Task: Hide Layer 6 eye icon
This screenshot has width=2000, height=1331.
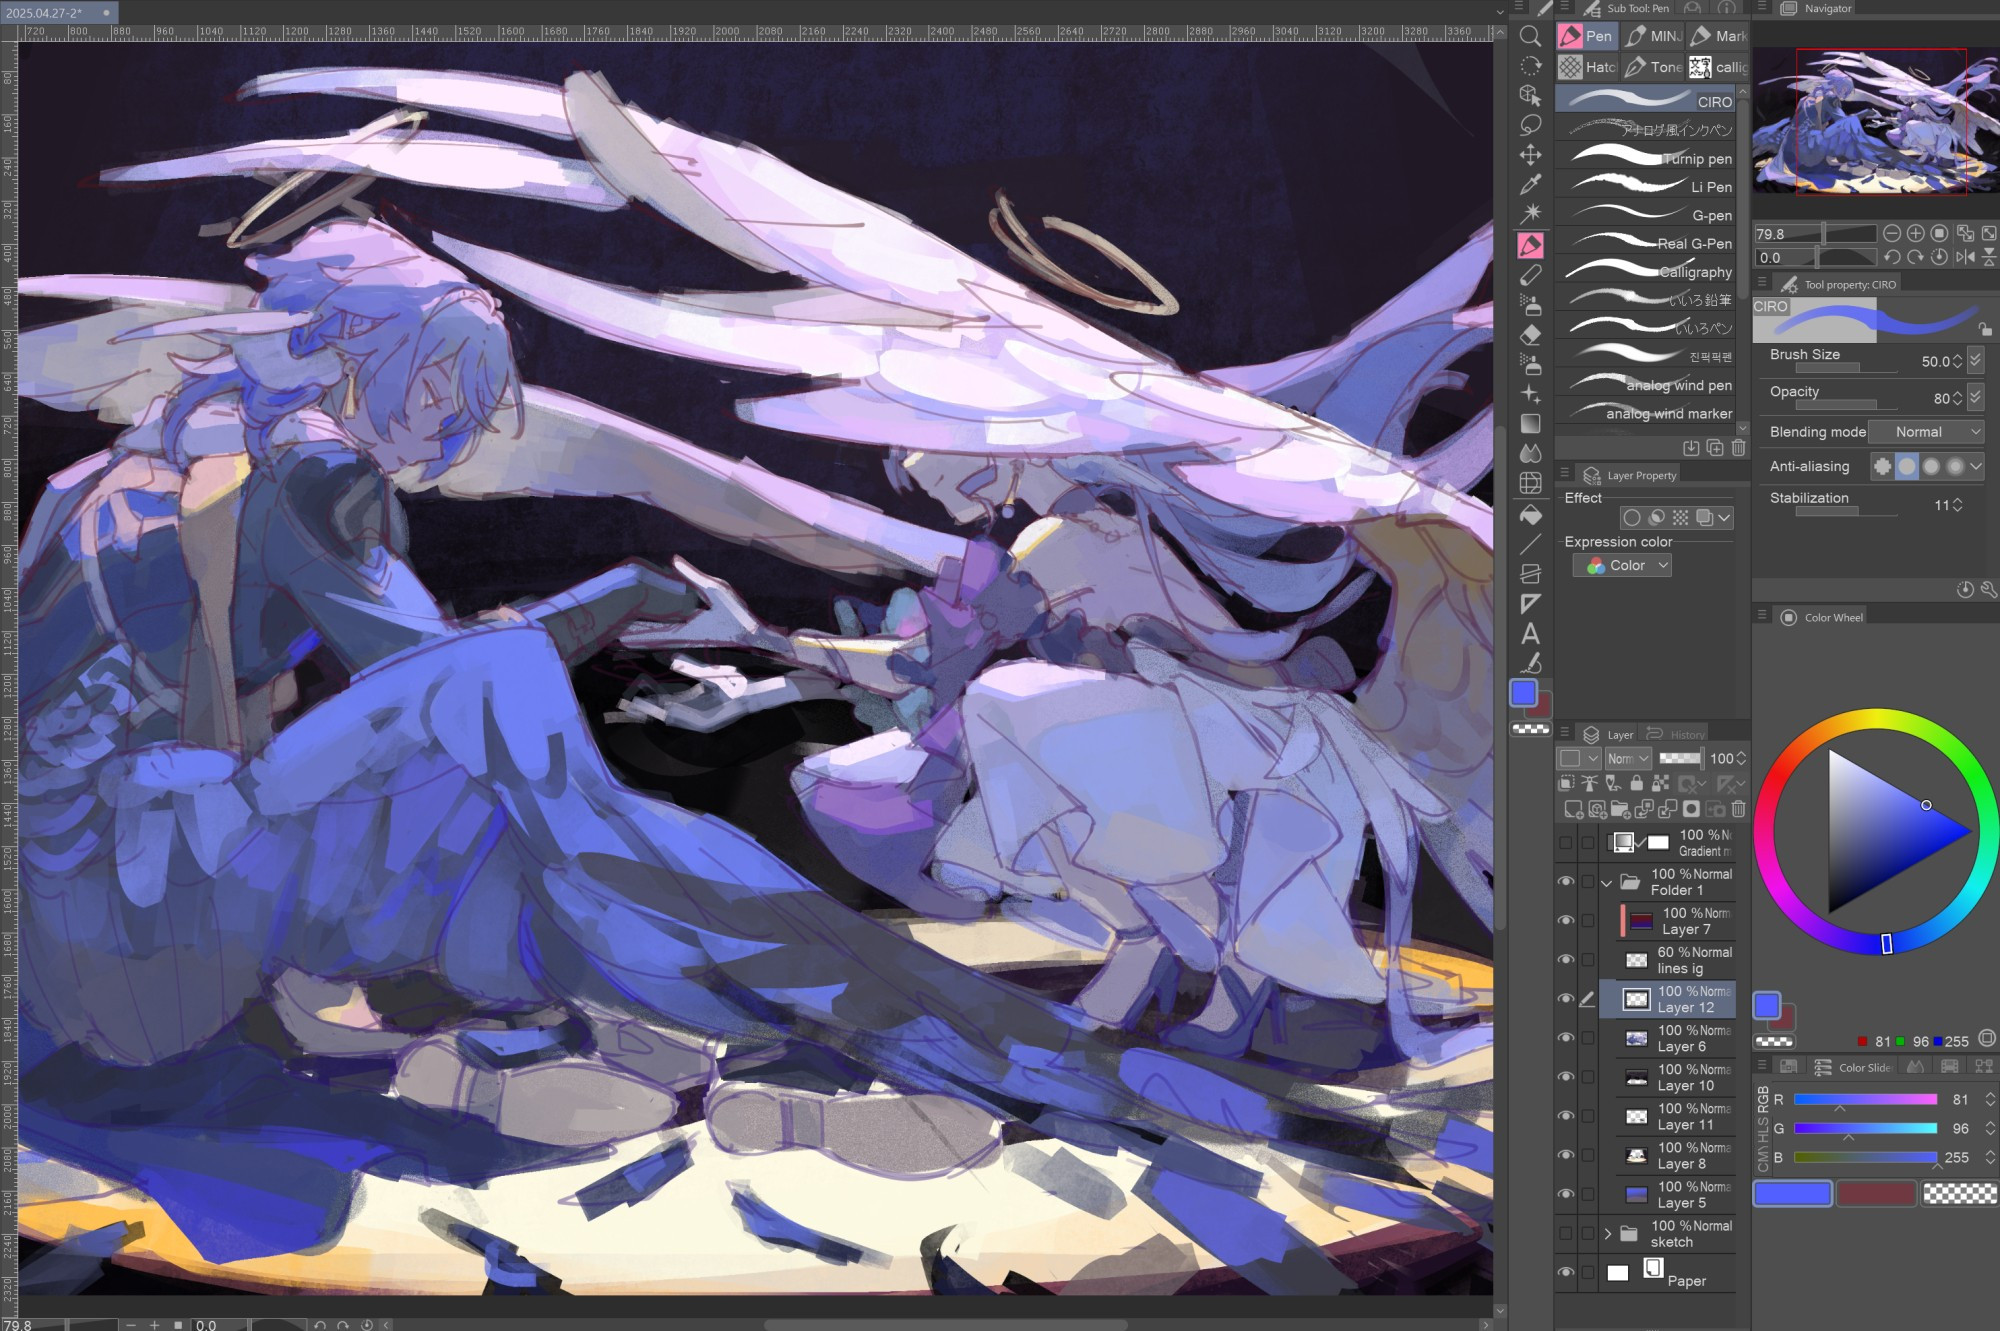Action: tap(1566, 1038)
